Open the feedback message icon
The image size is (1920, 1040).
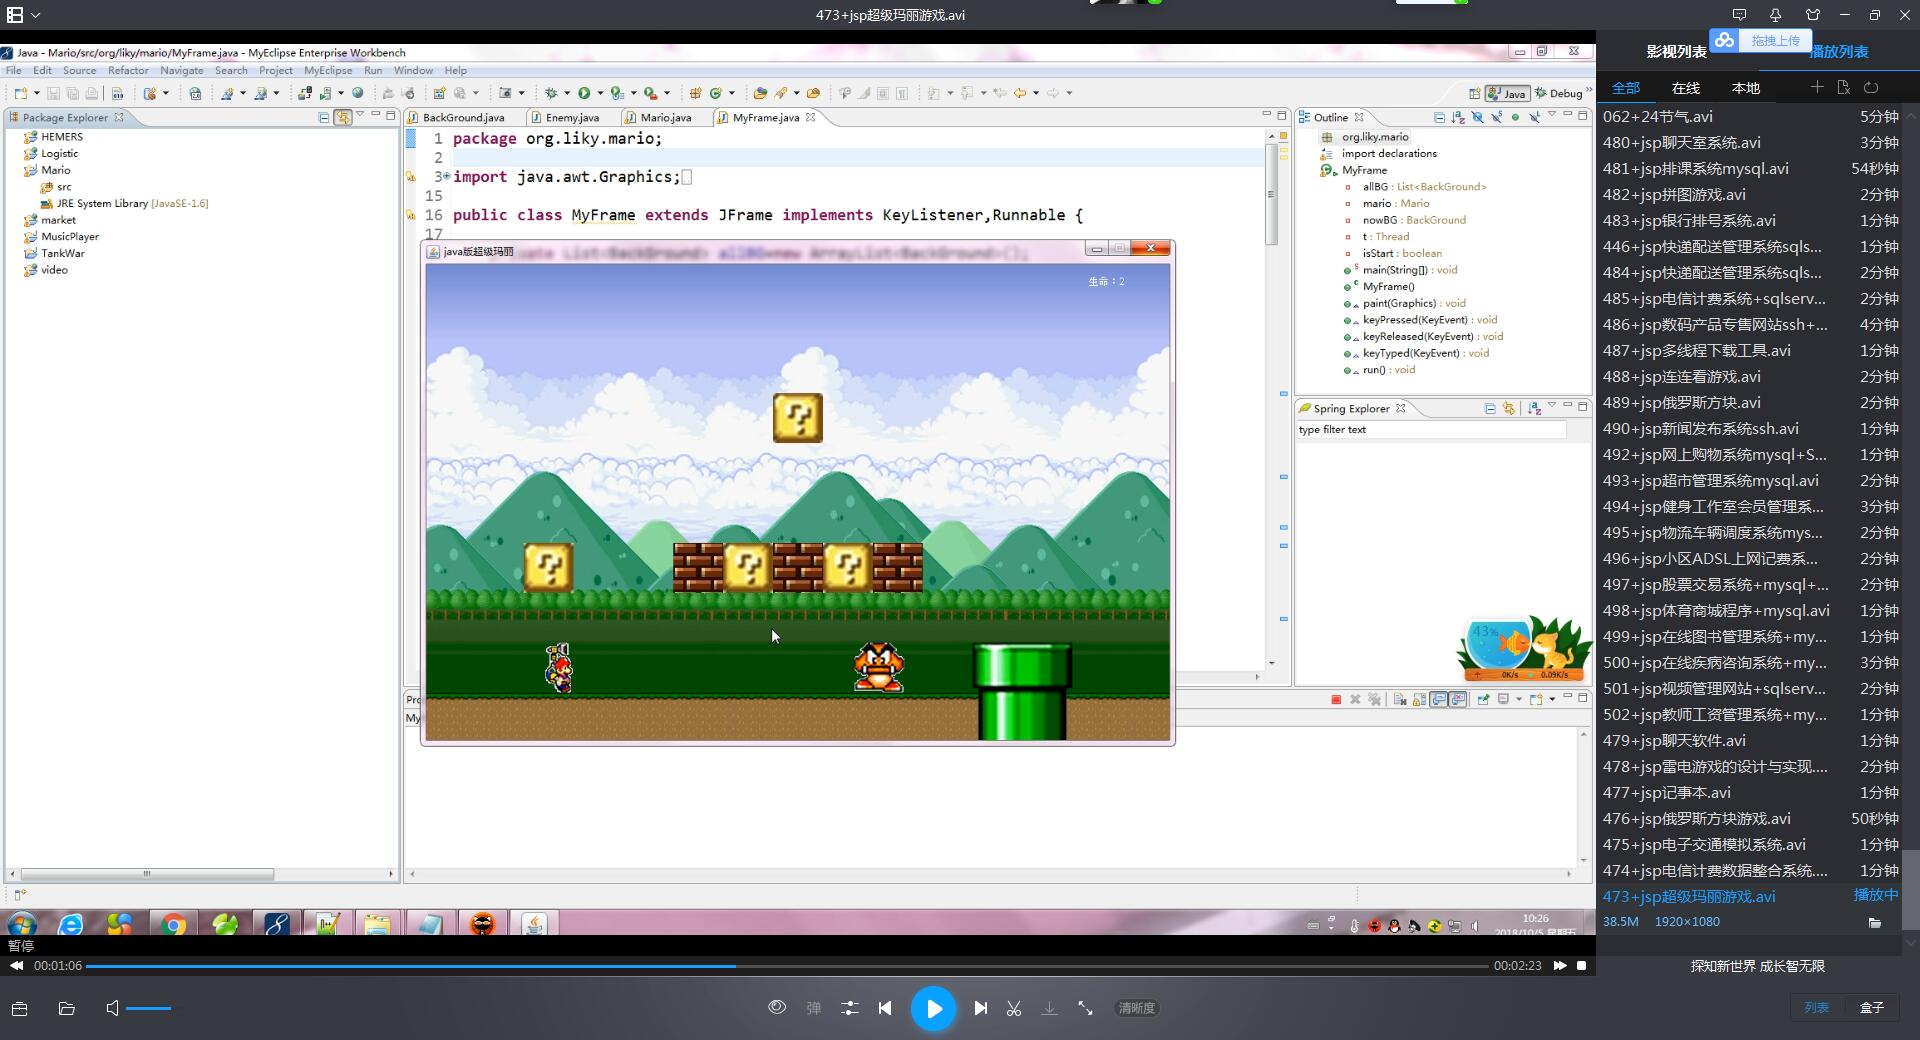click(x=1739, y=15)
